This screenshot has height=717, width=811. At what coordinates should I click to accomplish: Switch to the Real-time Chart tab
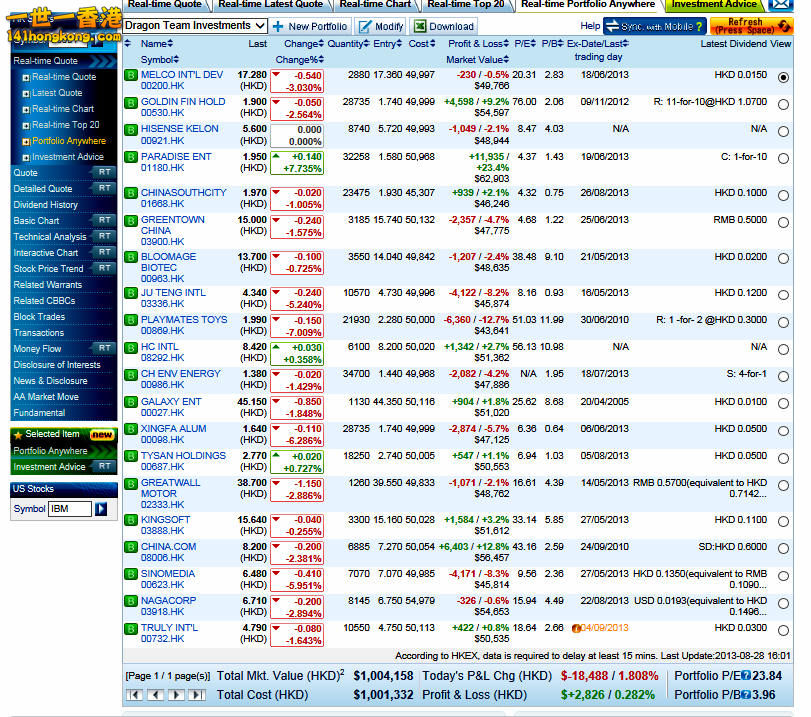pyautogui.click(x=375, y=5)
